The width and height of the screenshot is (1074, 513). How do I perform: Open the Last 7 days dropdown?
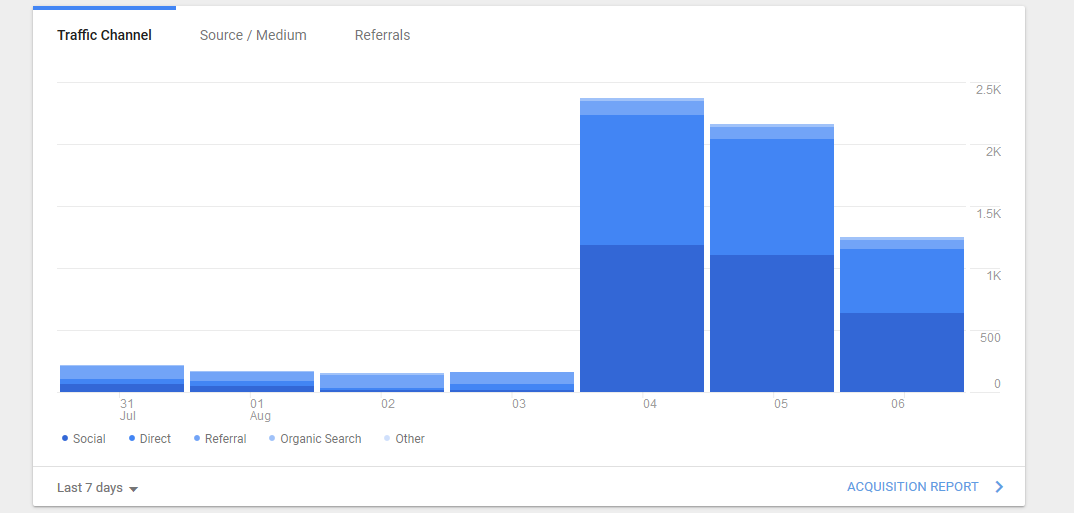click(98, 488)
